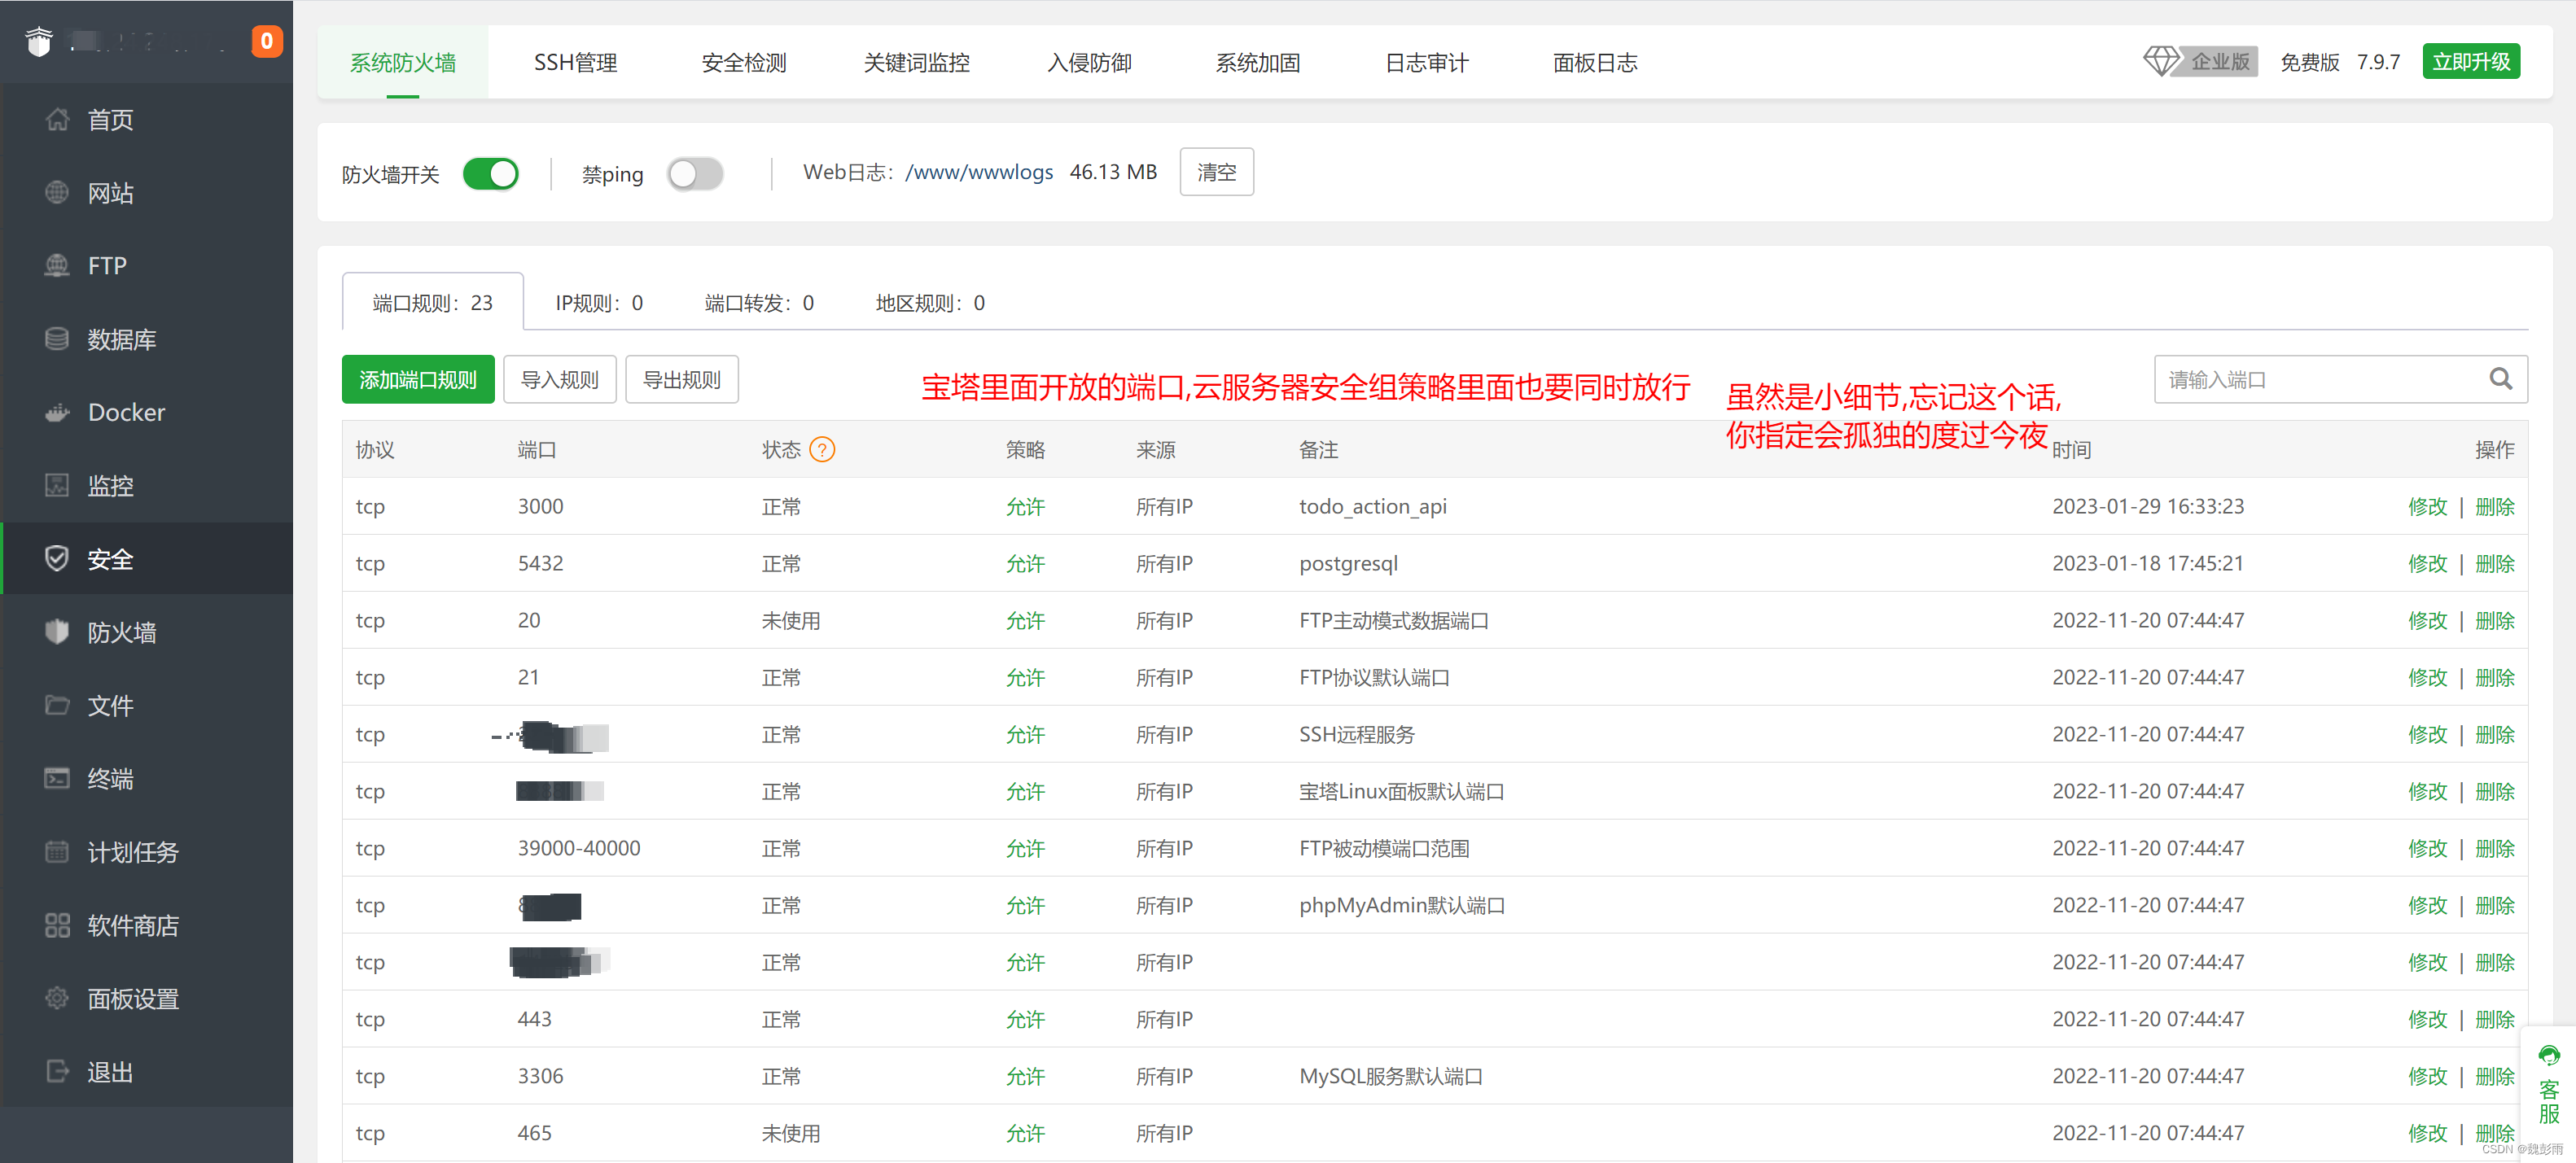Screen dimensions: 2576x1163
Task: Click the 添加端口规则 button
Action: tap(417, 380)
